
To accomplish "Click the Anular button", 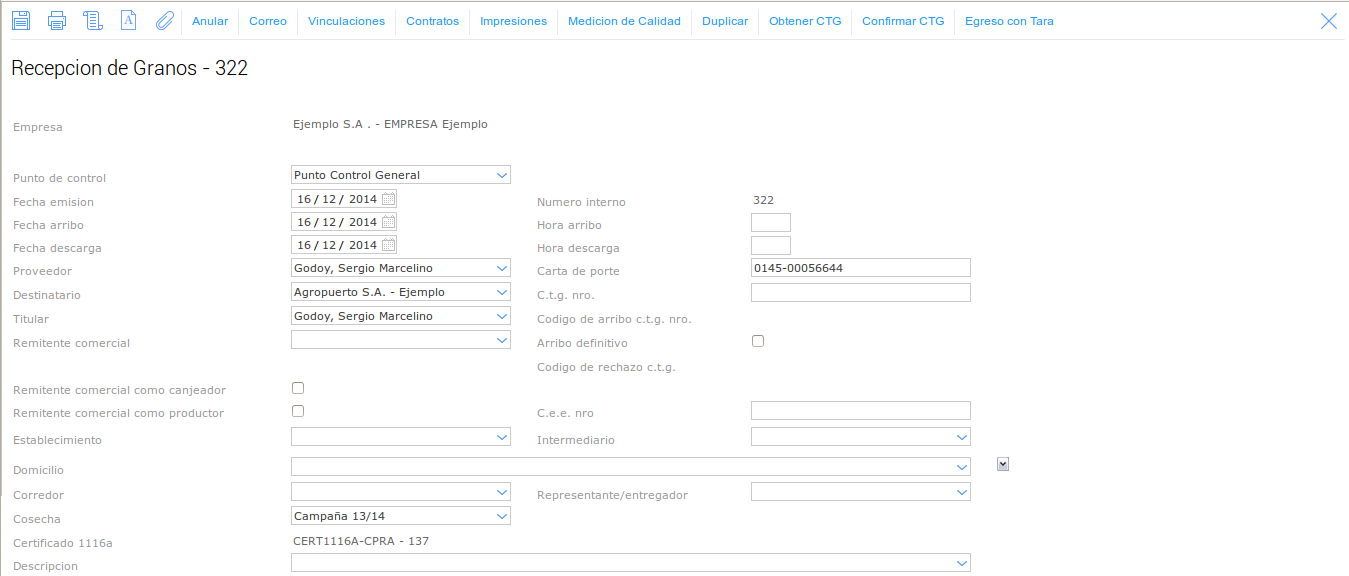I will [x=210, y=21].
